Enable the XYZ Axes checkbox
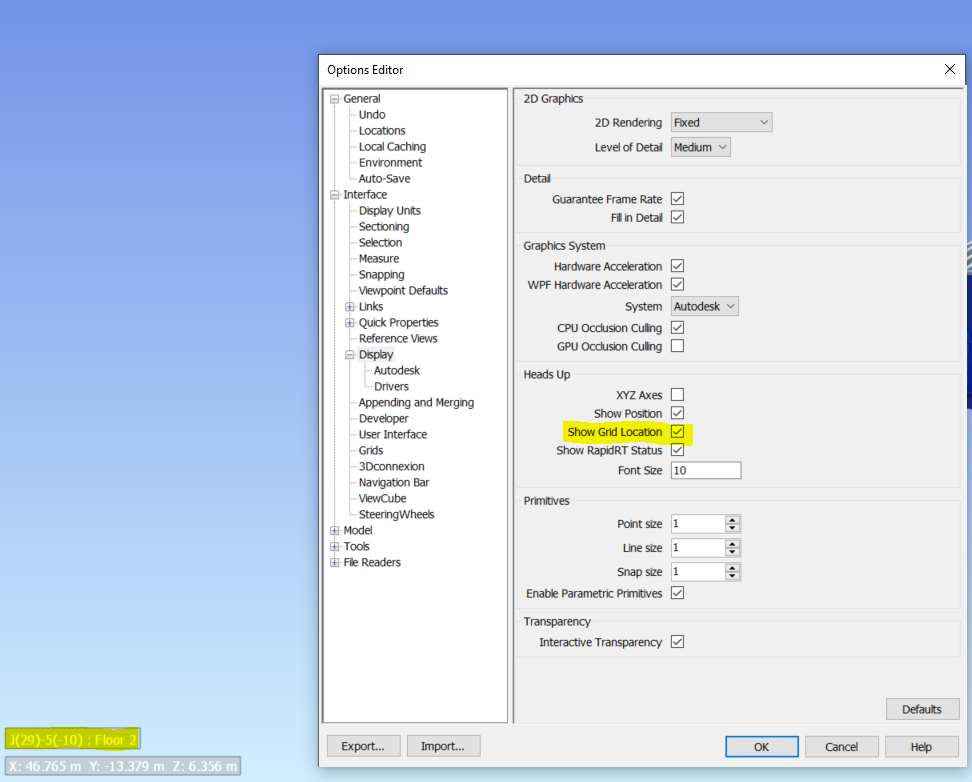This screenshot has height=782, width=972. coord(677,394)
